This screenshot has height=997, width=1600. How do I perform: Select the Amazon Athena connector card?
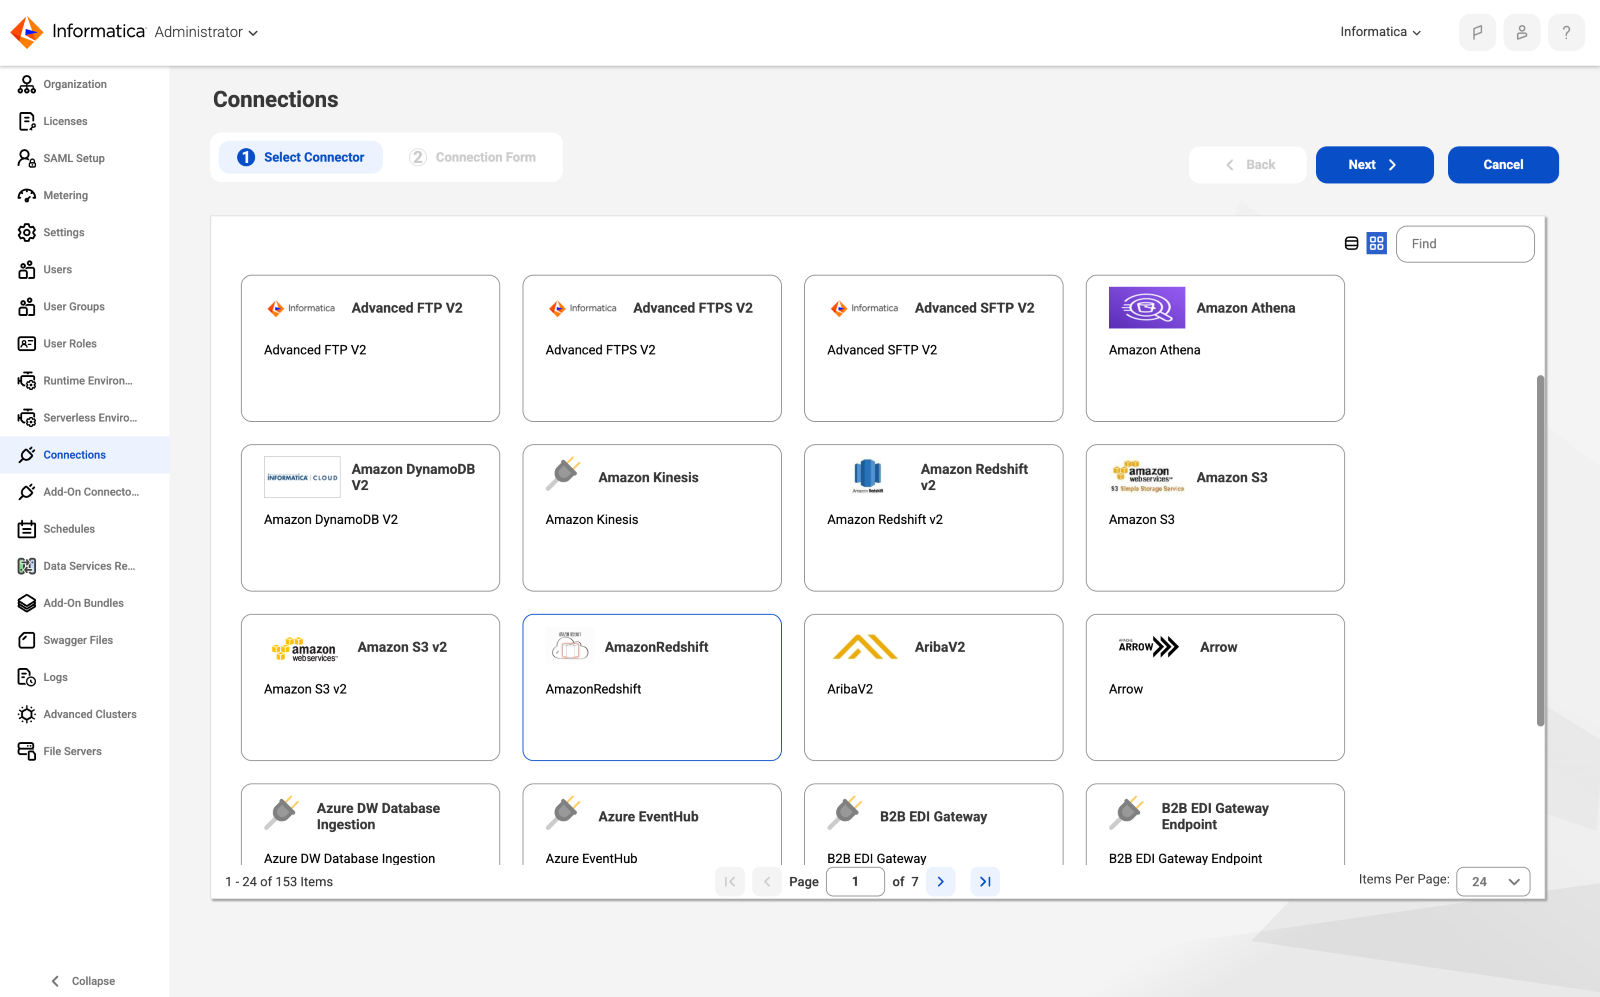[1215, 348]
